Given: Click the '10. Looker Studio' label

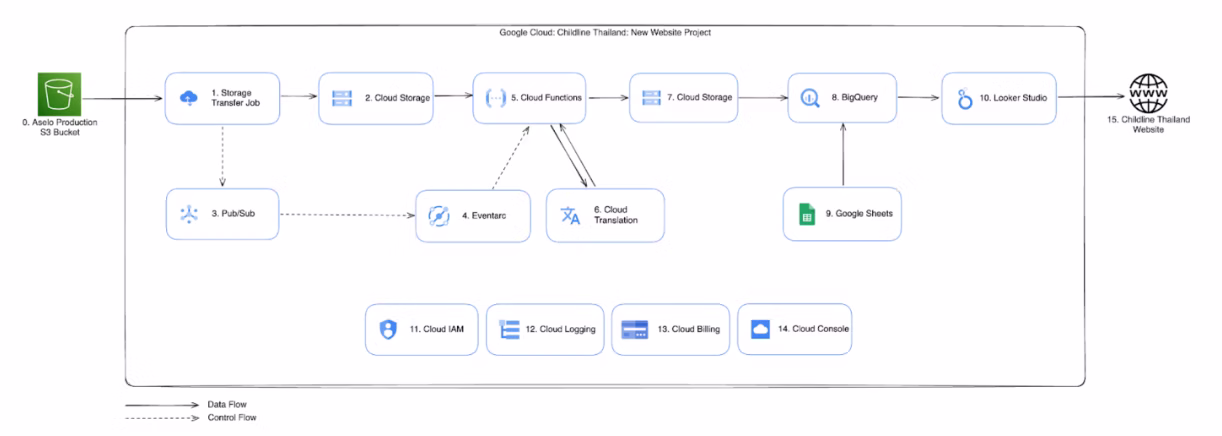Looking at the screenshot, I should tap(1013, 98).
